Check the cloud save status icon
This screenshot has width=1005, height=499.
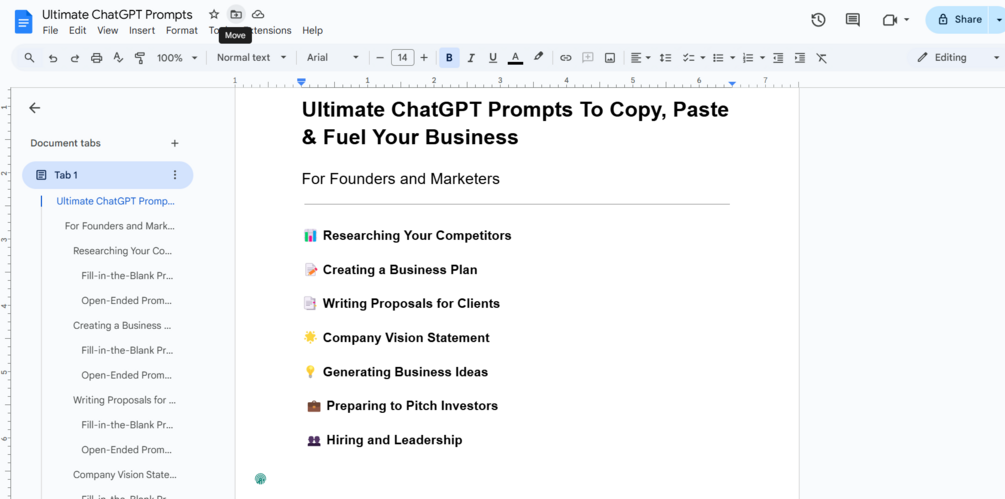click(258, 14)
